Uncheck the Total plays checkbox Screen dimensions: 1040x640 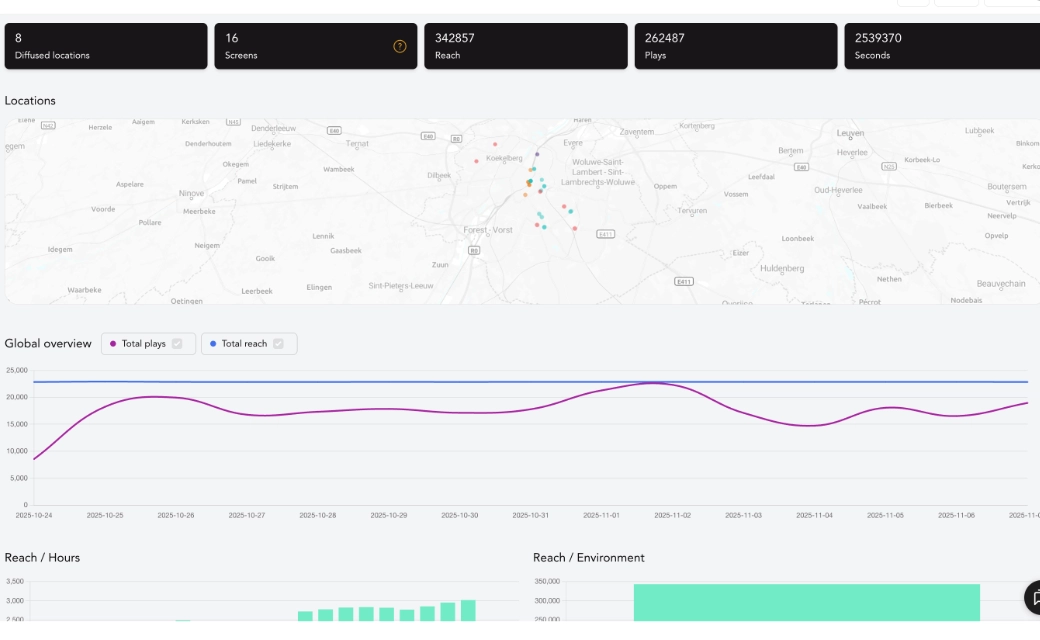click(x=177, y=344)
